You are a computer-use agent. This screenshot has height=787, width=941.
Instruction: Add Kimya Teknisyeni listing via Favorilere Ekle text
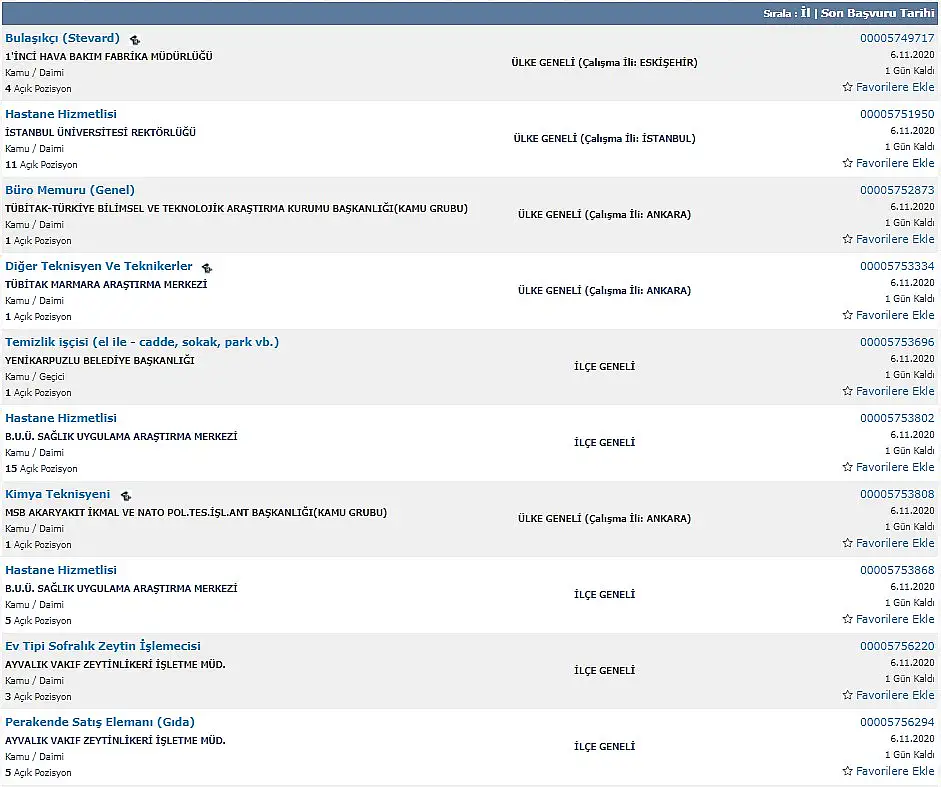895,543
